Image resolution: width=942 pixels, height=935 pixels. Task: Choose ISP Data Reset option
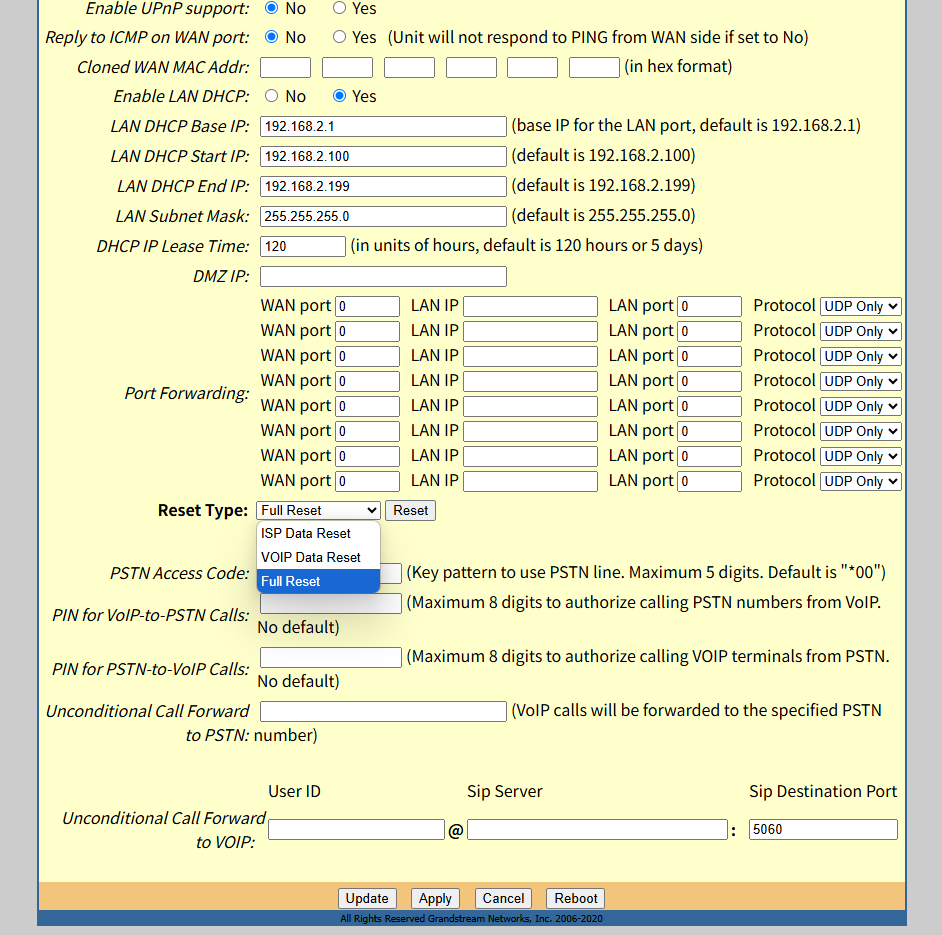click(318, 534)
